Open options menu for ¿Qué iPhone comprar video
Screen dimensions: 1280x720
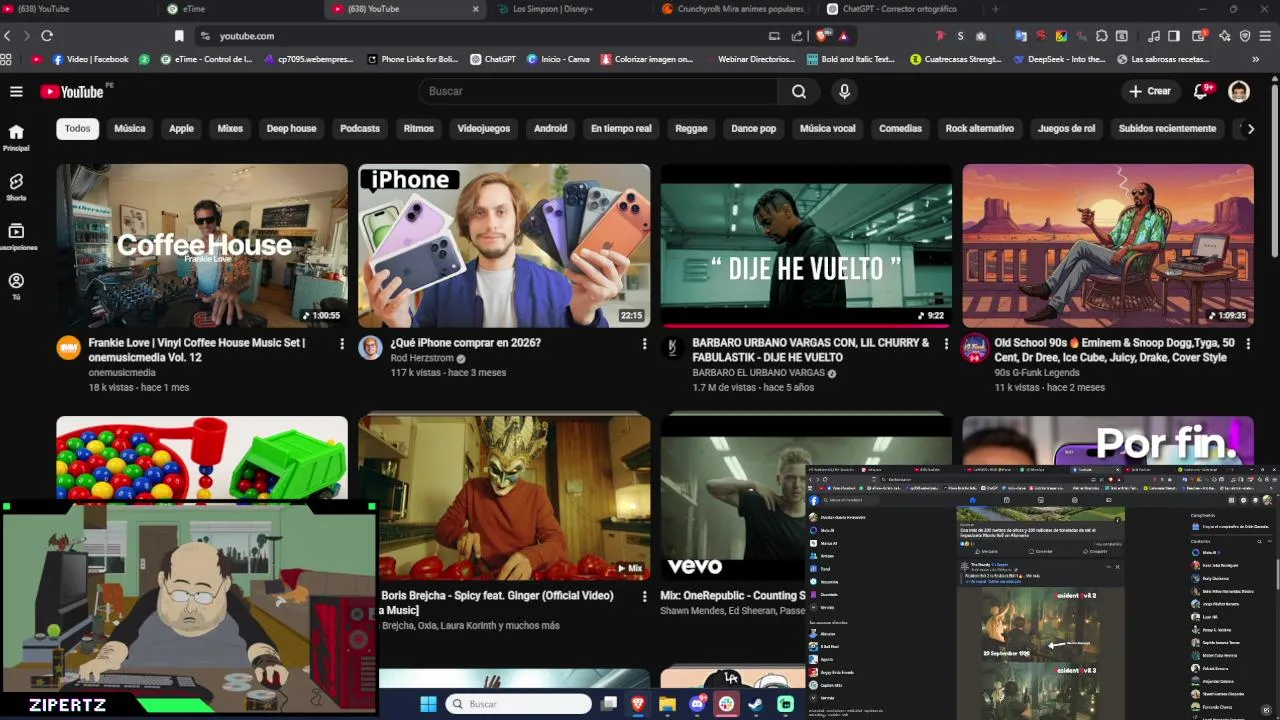644,344
